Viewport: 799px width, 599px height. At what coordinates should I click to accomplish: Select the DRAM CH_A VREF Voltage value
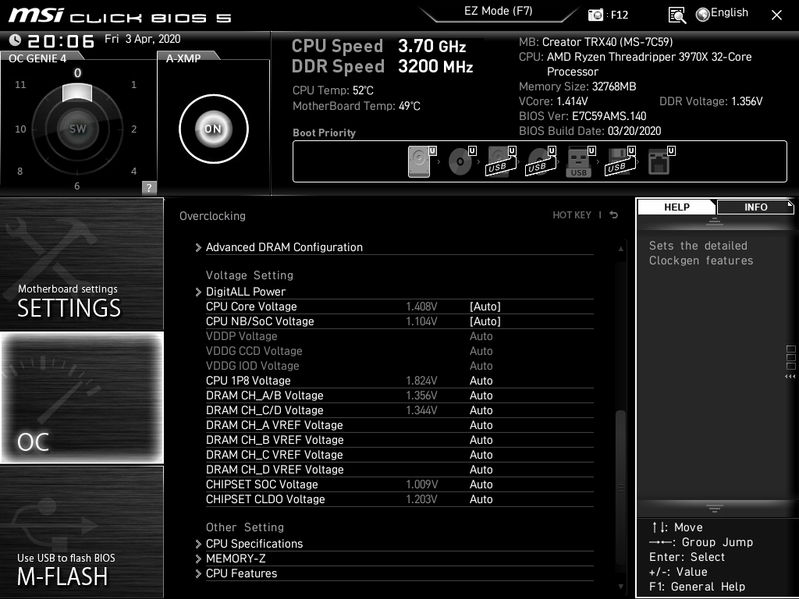coord(481,425)
